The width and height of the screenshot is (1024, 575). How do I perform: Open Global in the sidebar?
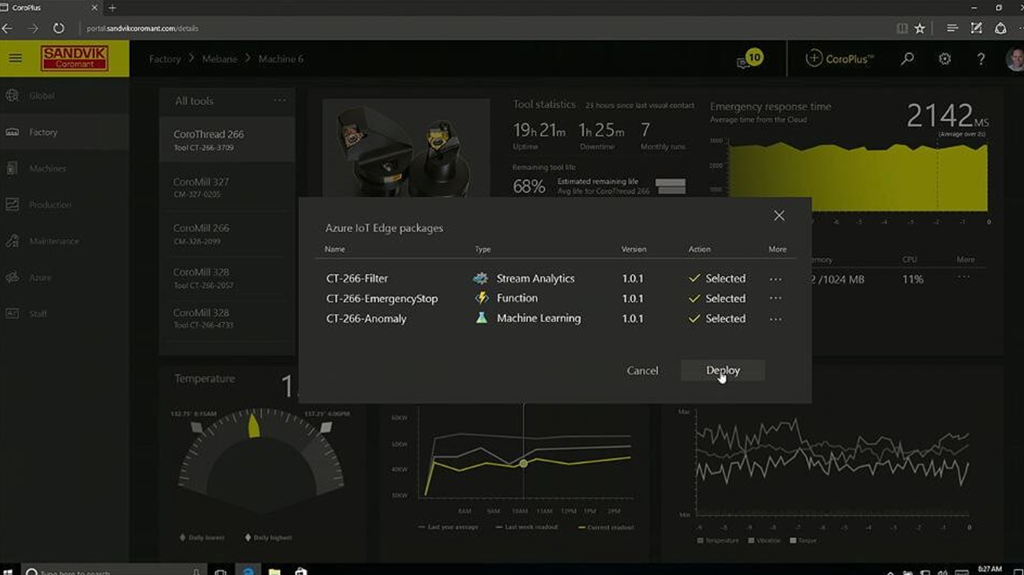pyautogui.click(x=64, y=95)
